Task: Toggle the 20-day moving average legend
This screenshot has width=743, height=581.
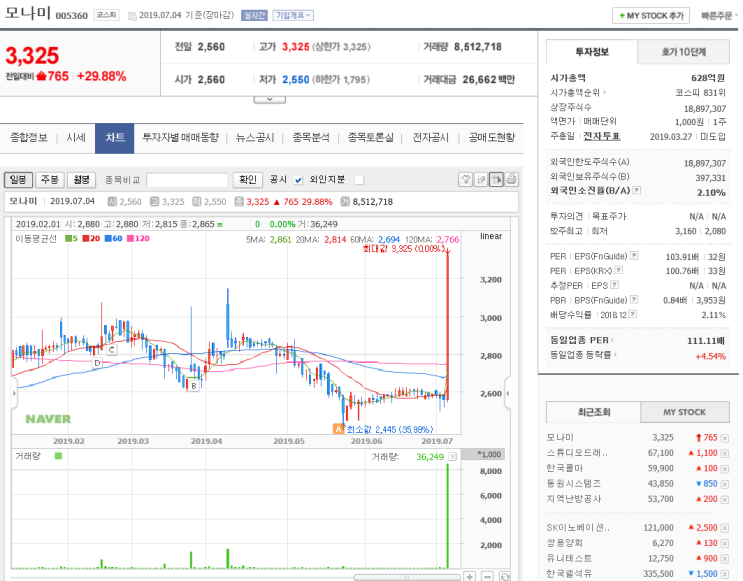Action: 91,238
